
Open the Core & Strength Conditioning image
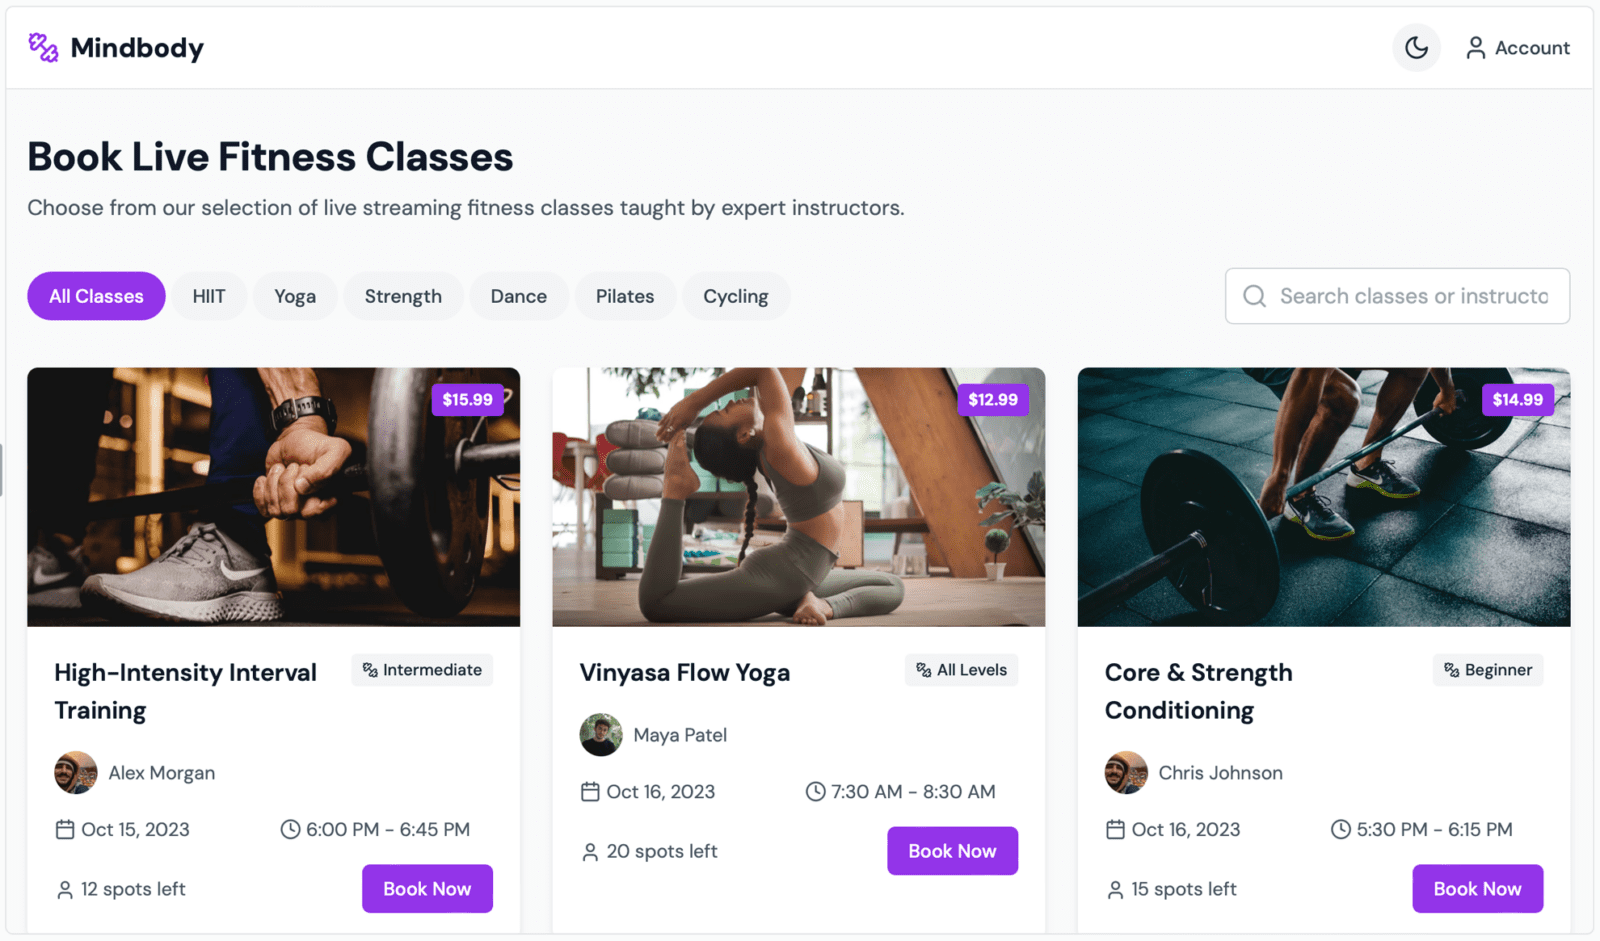point(1324,497)
